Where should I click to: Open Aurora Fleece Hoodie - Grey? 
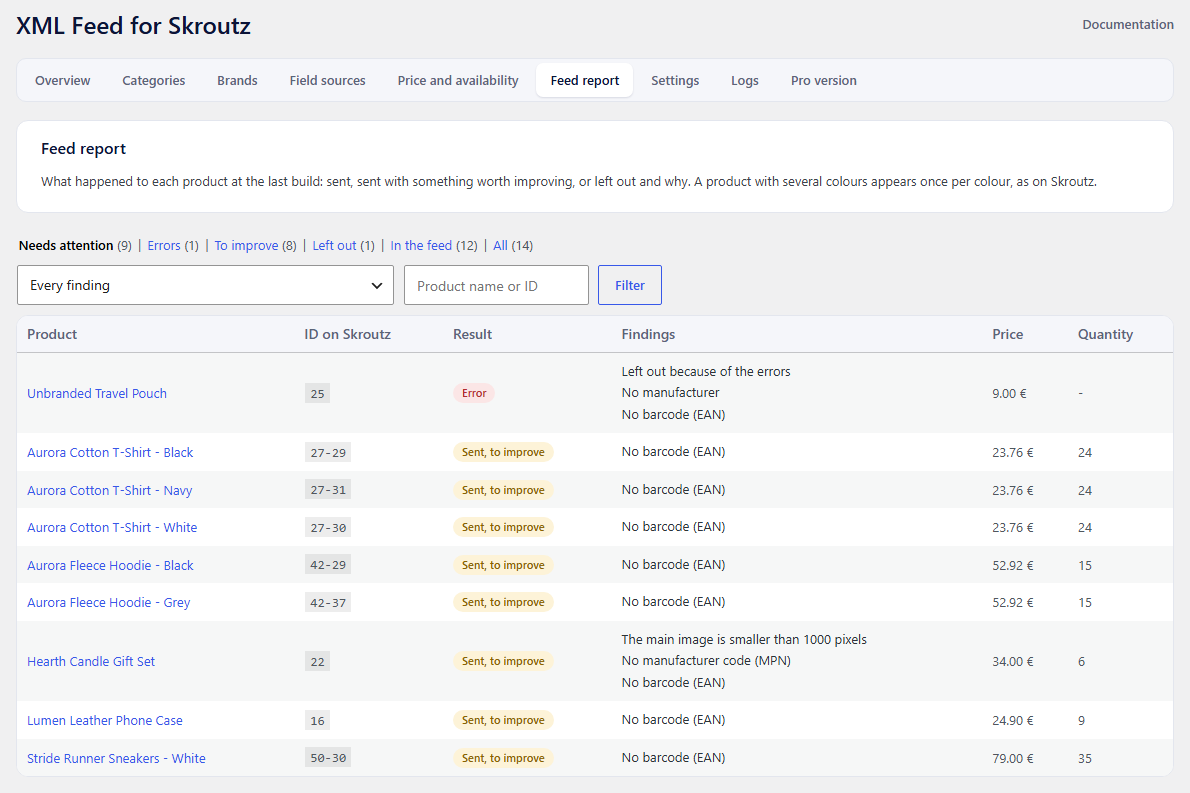click(109, 603)
